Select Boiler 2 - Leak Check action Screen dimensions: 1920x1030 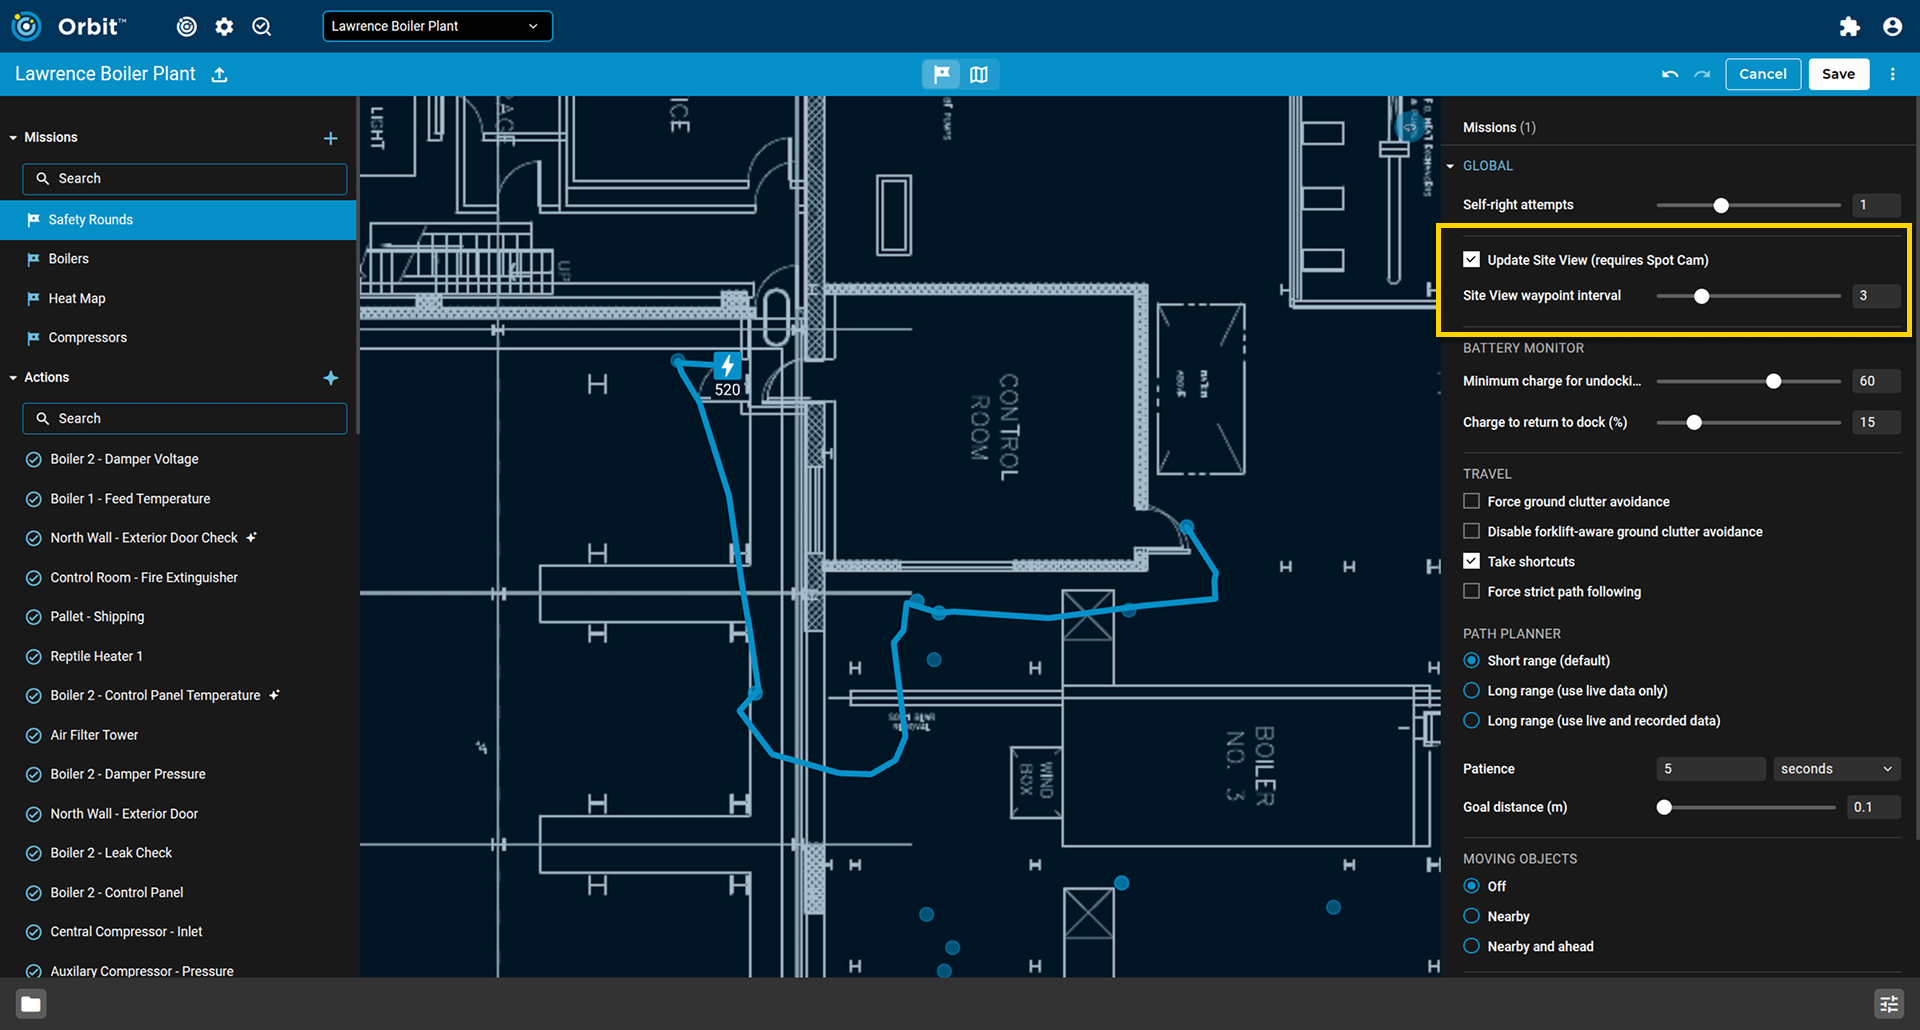click(x=178, y=853)
